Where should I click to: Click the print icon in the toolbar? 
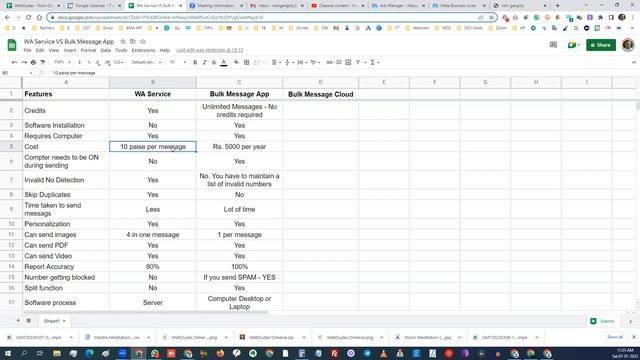pyautogui.click(x=33, y=62)
